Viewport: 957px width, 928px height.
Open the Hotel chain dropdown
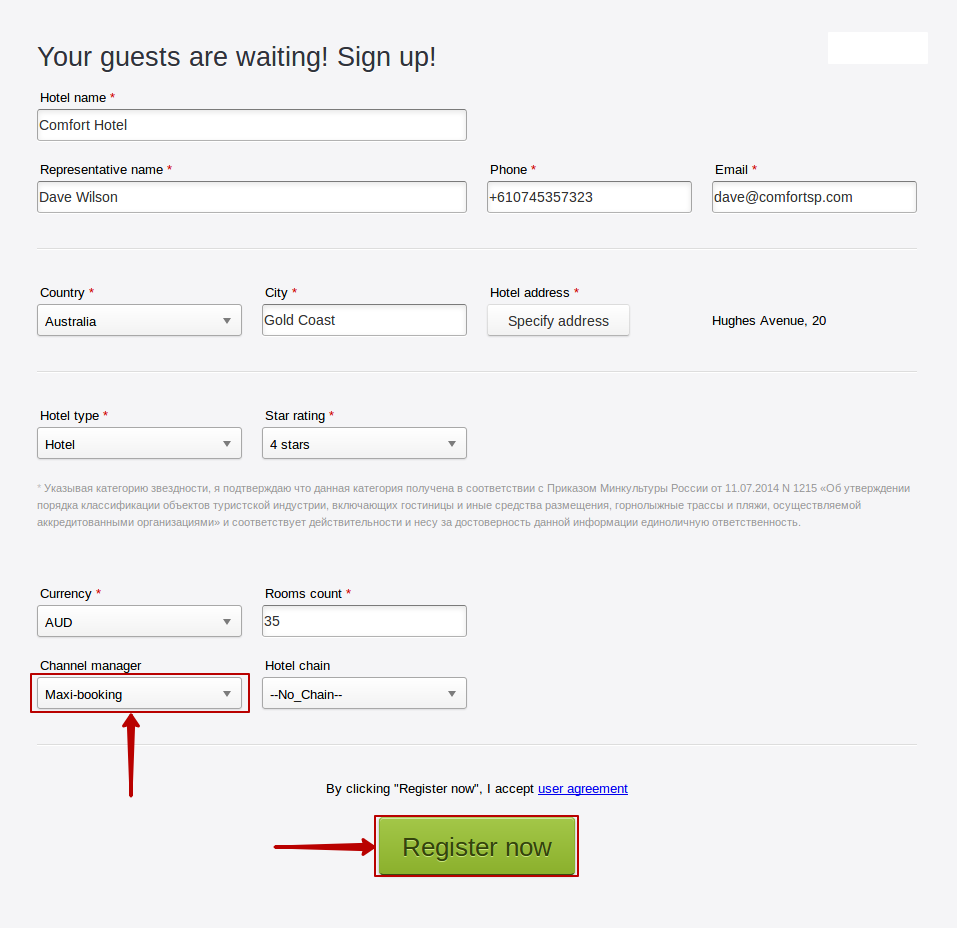tap(364, 694)
